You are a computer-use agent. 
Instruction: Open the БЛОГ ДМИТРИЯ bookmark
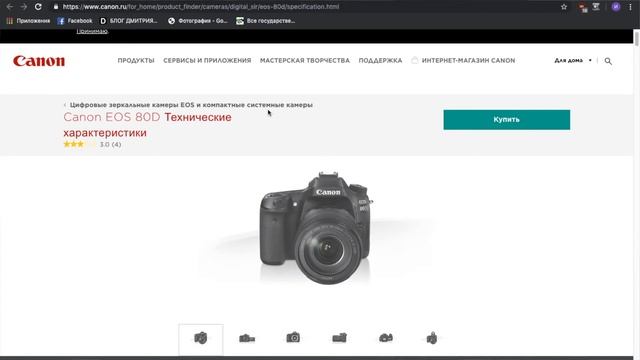pyautogui.click(x=129, y=21)
